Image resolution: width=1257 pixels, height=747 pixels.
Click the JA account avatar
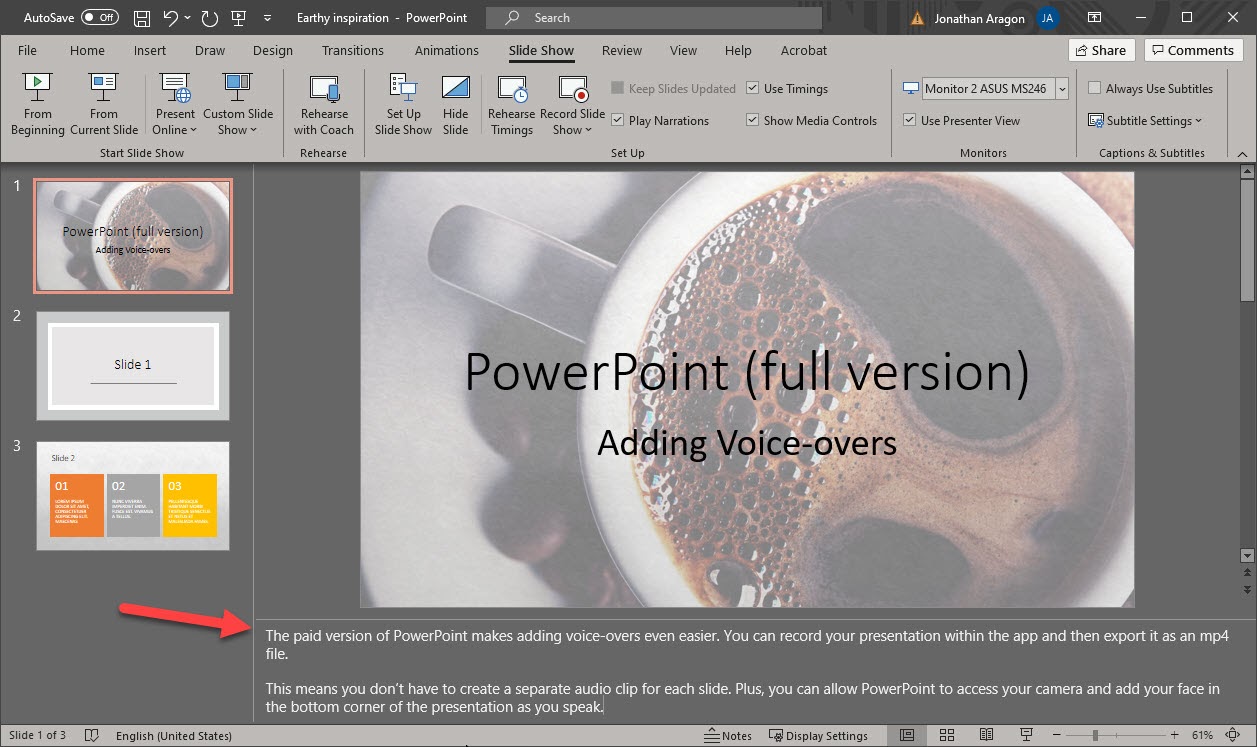(1047, 18)
